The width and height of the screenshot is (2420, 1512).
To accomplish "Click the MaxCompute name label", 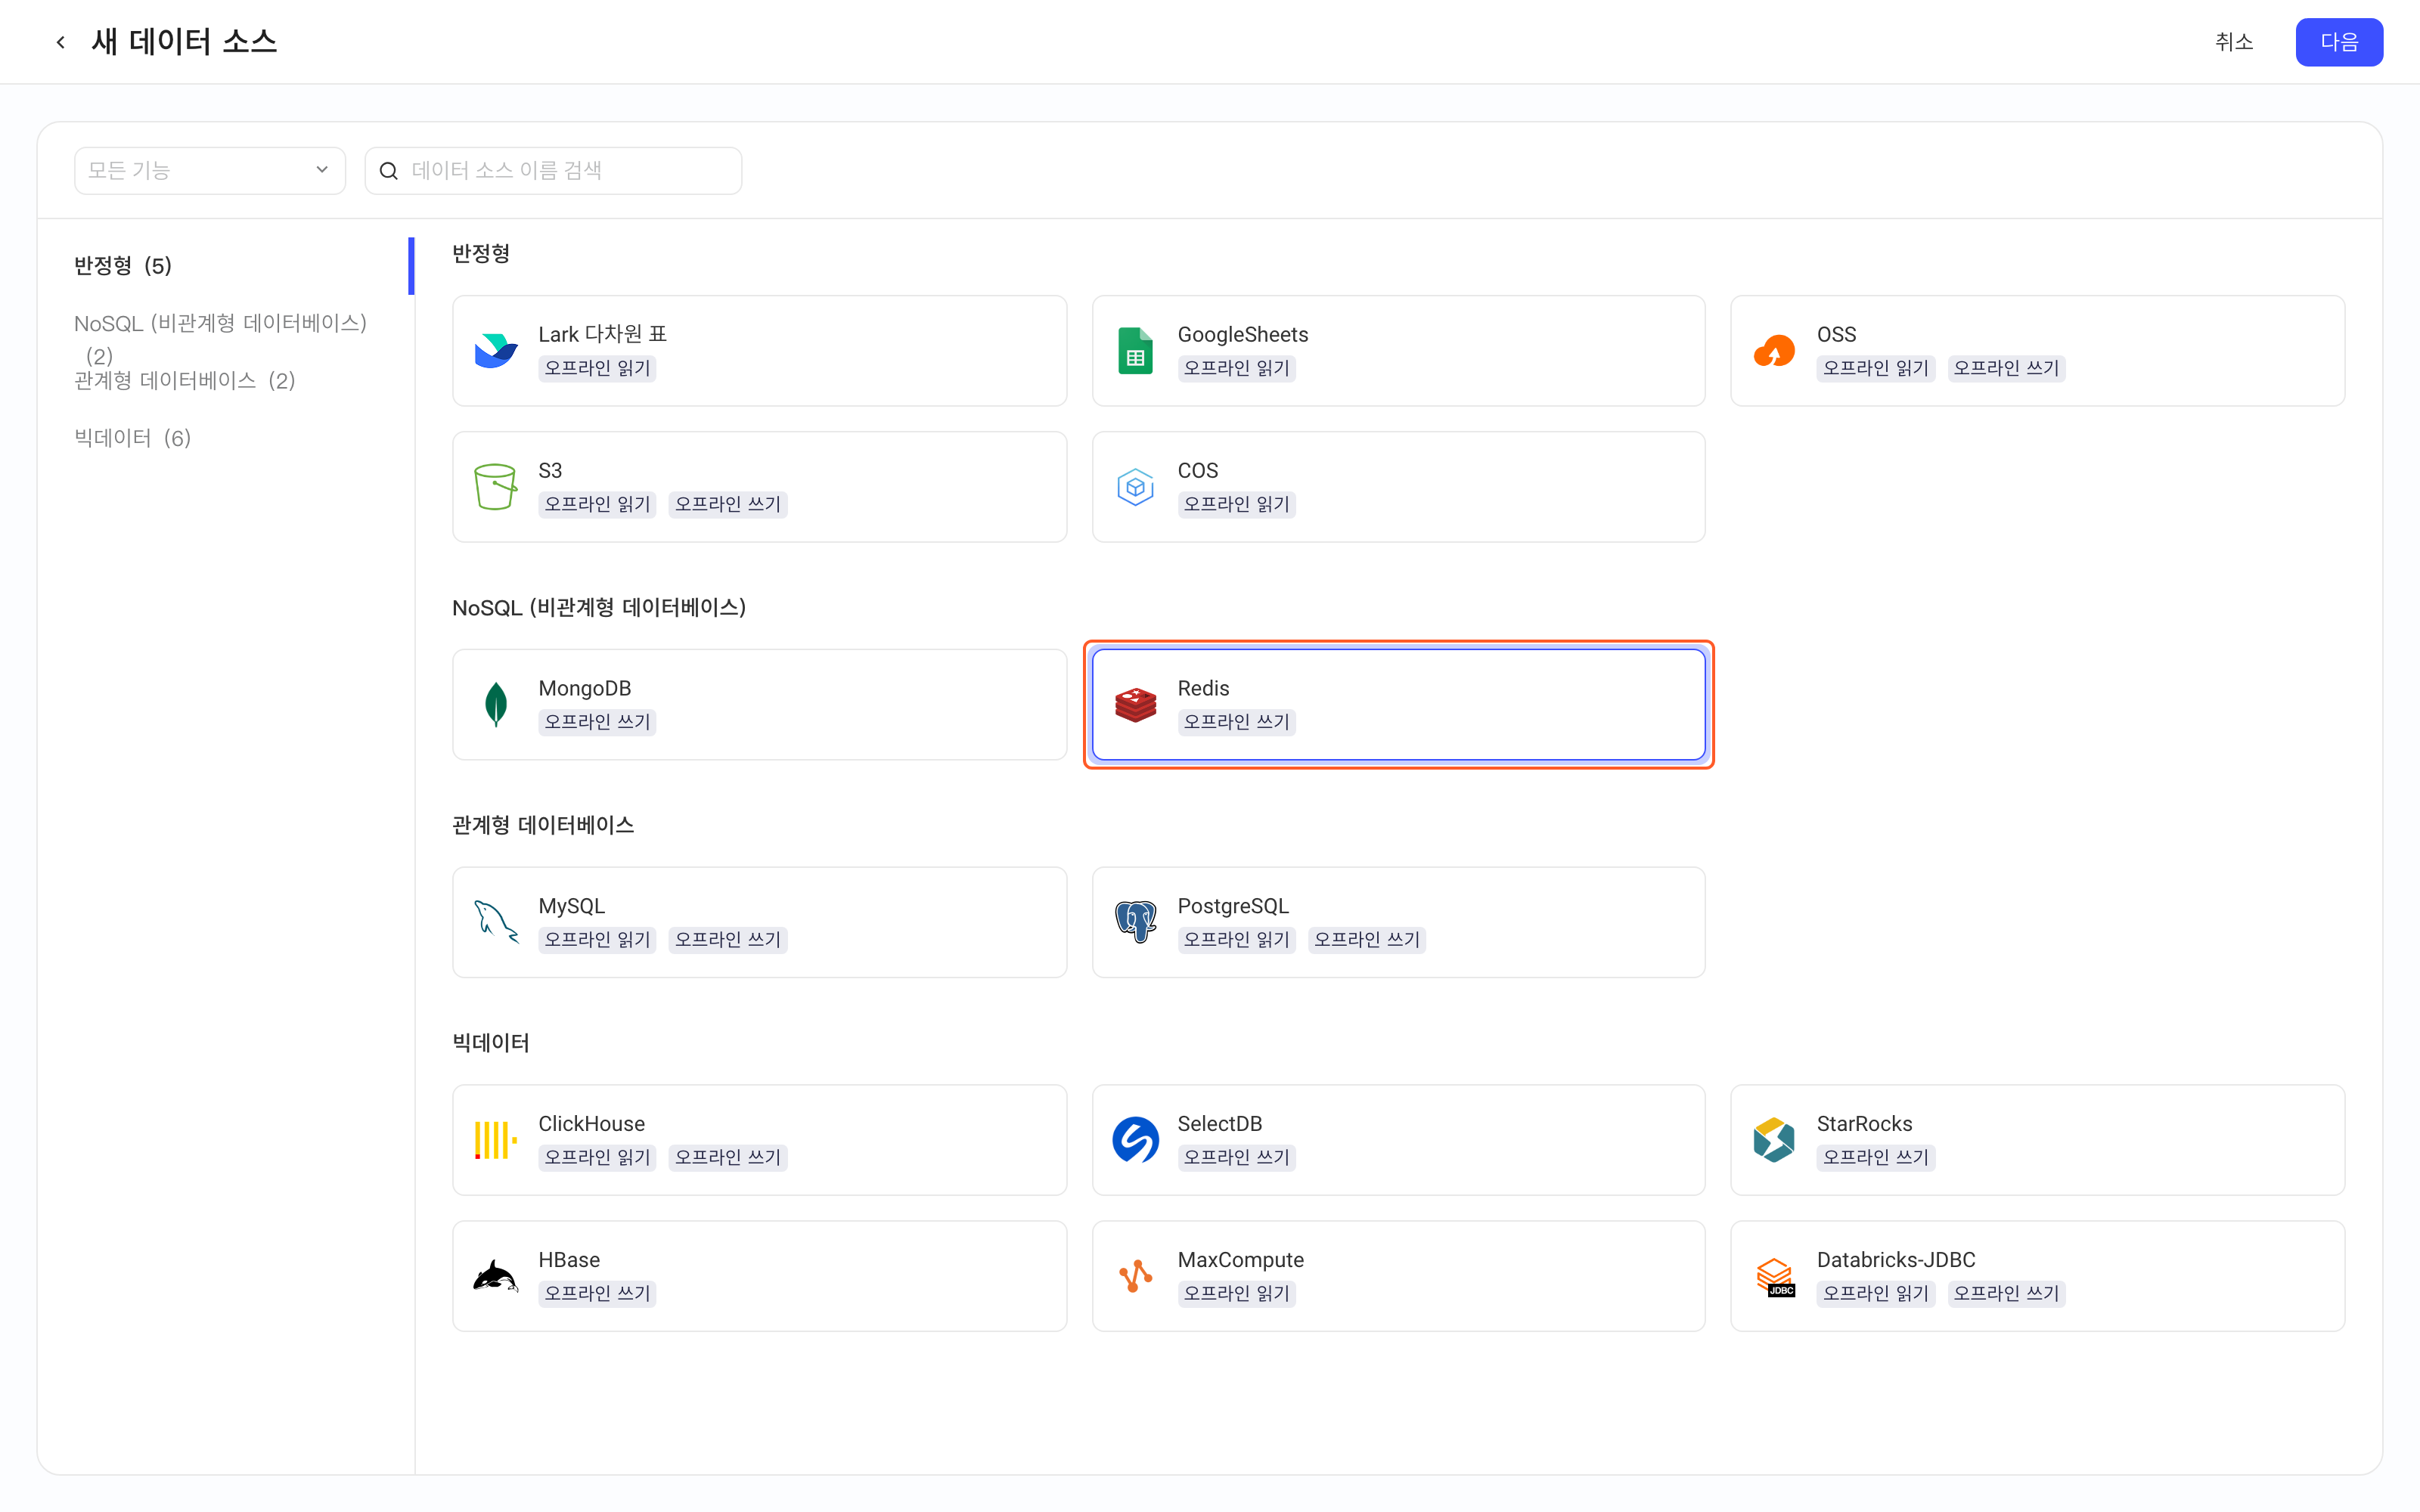I will 1240,1260.
